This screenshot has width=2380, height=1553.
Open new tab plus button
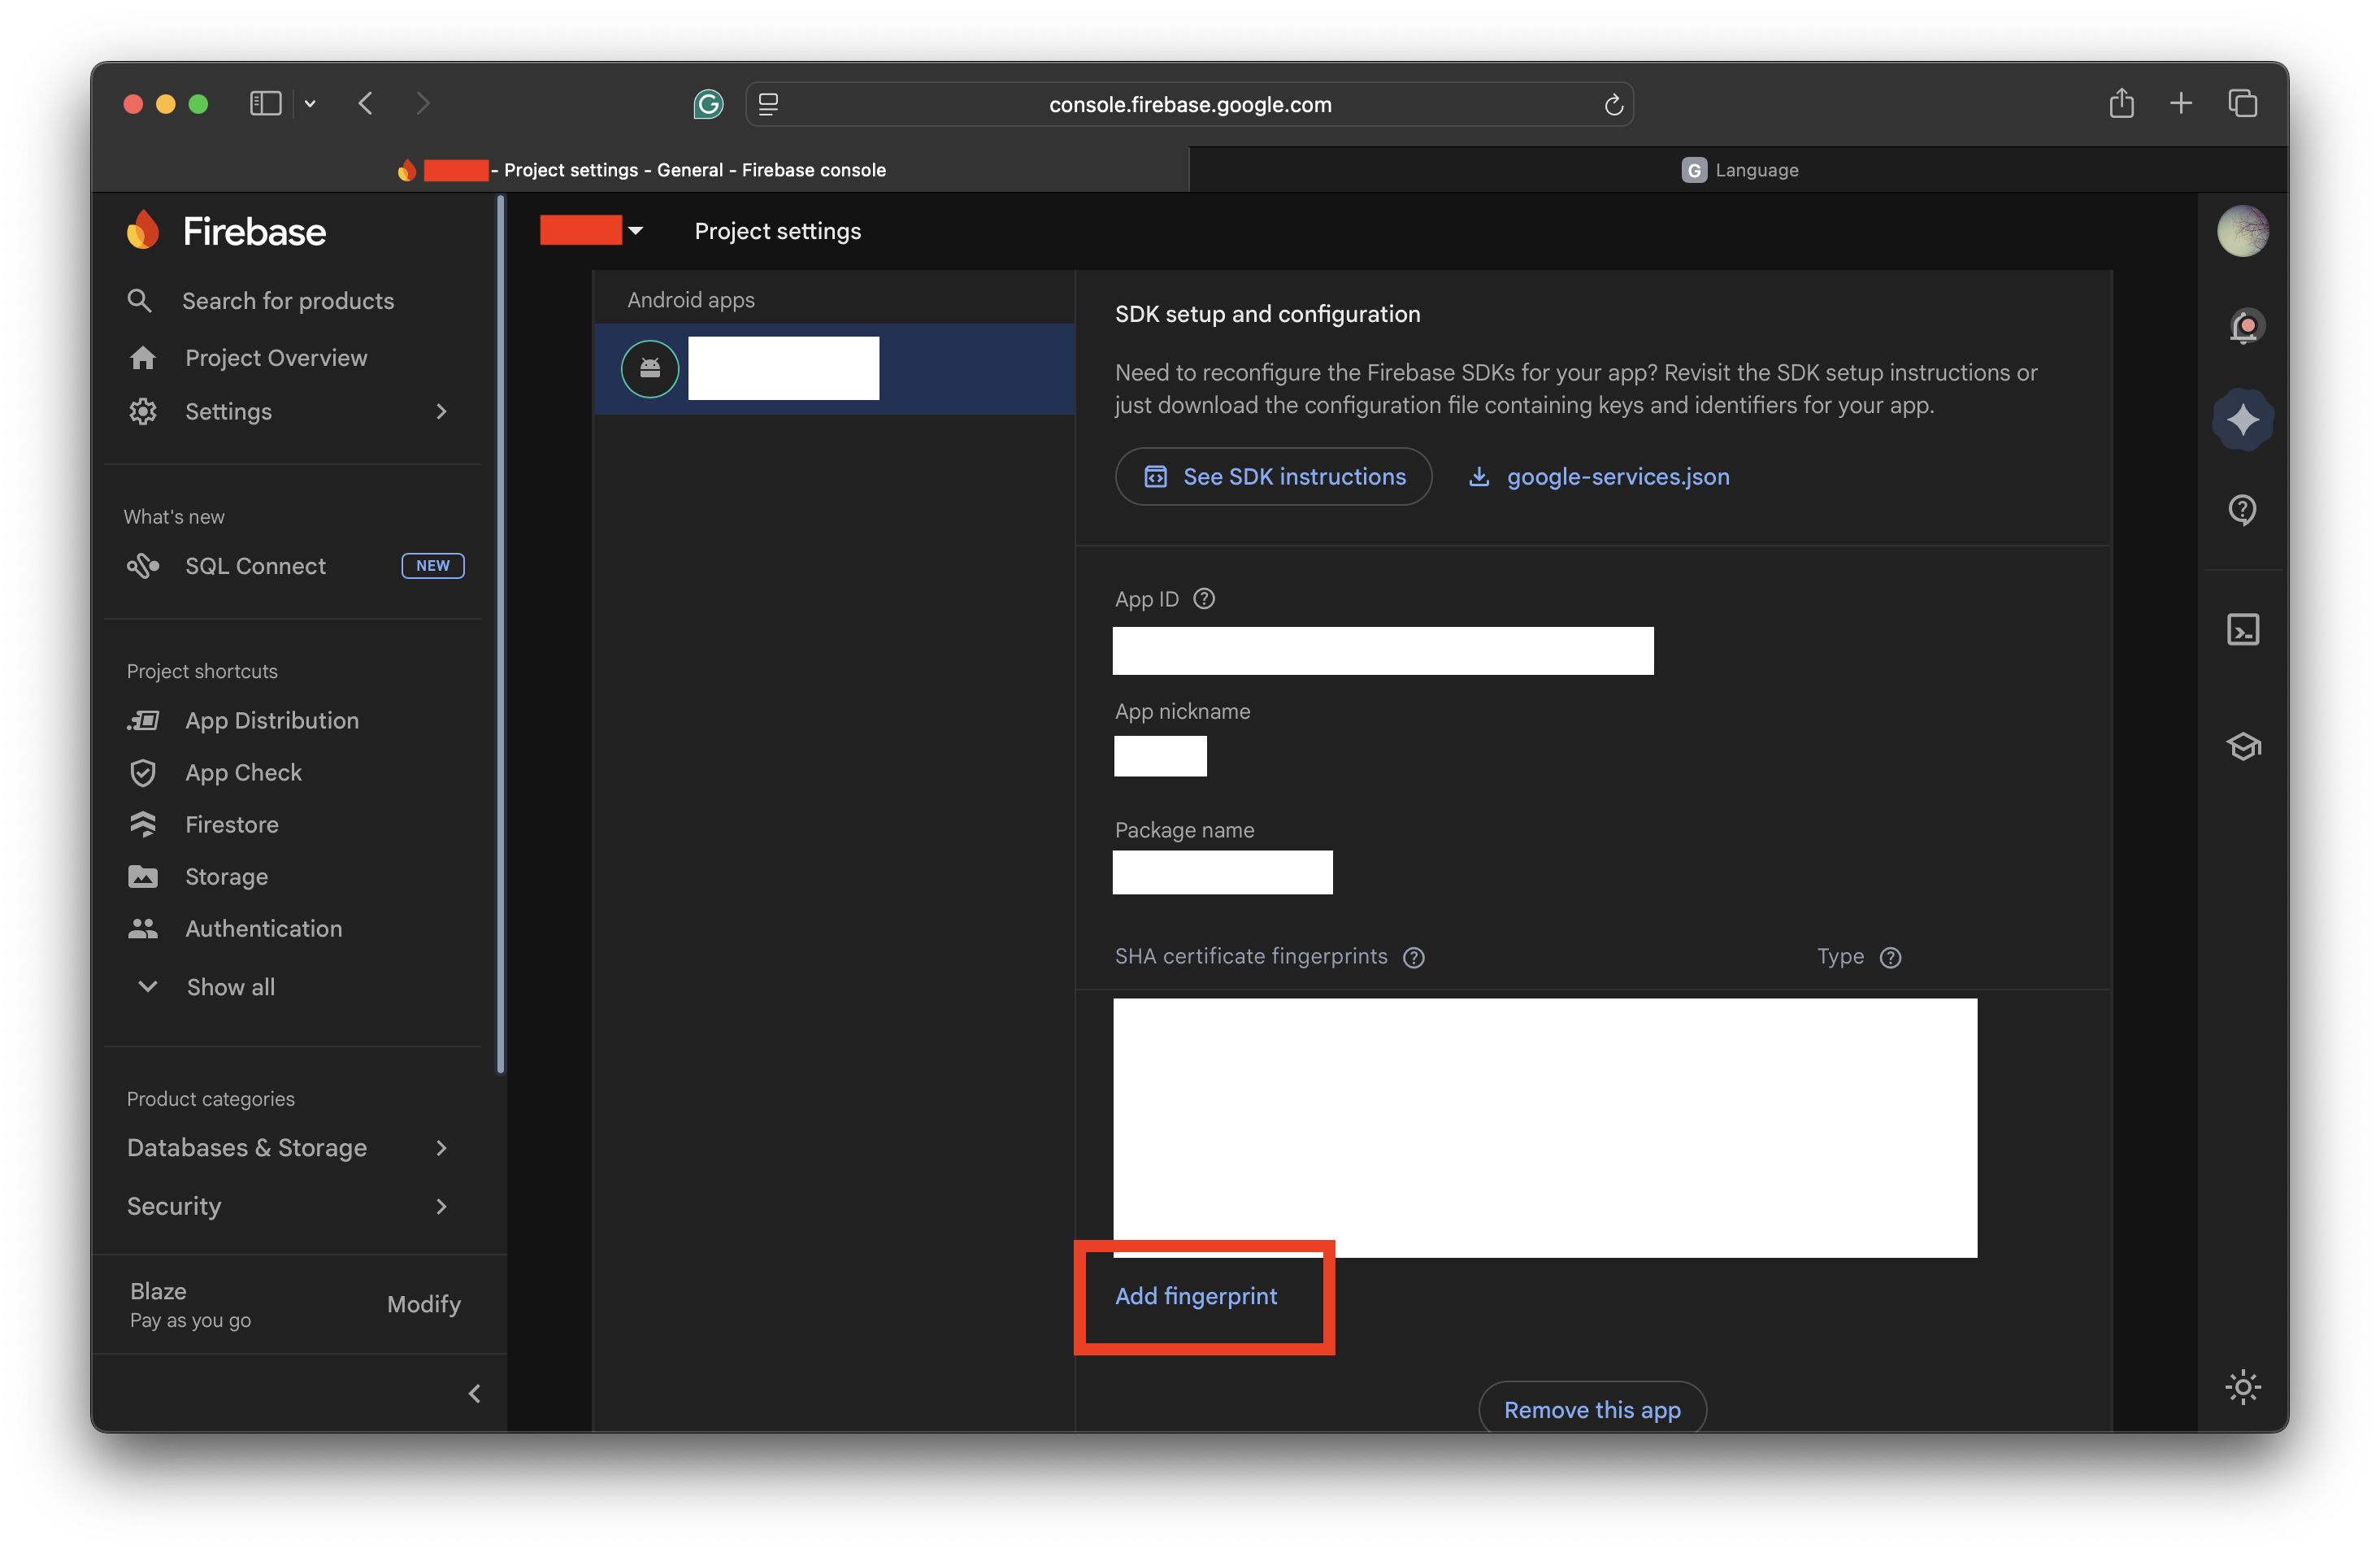[x=2181, y=103]
